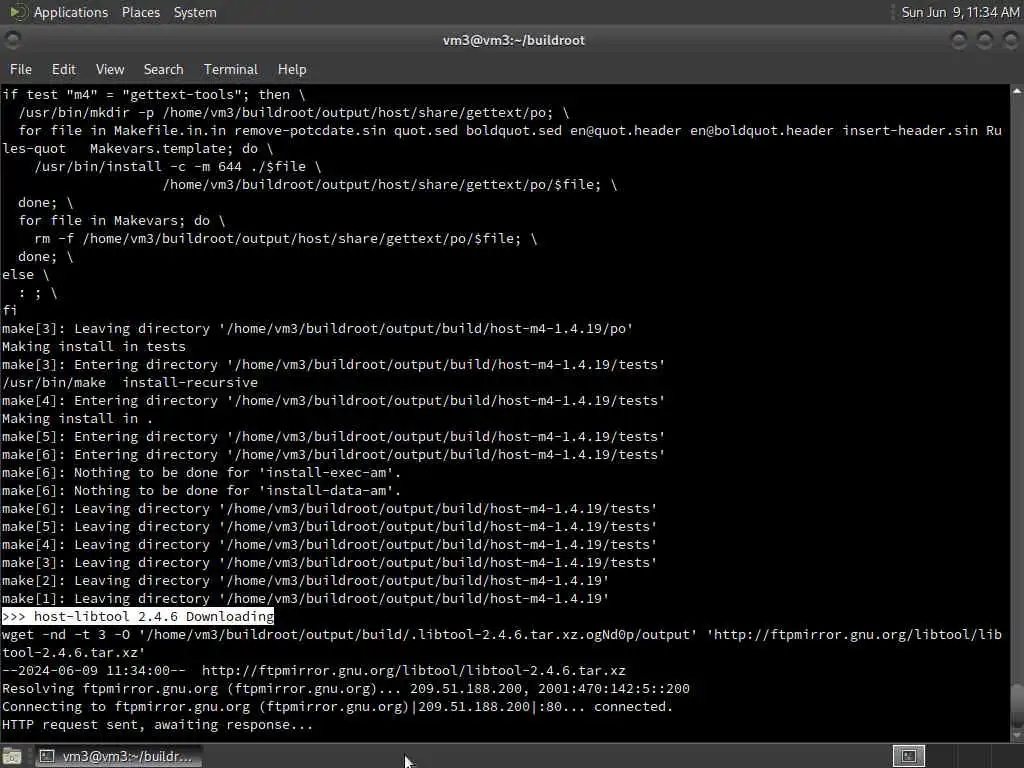Open the Terminal menu
The height and width of the screenshot is (768, 1024).
pos(231,69)
